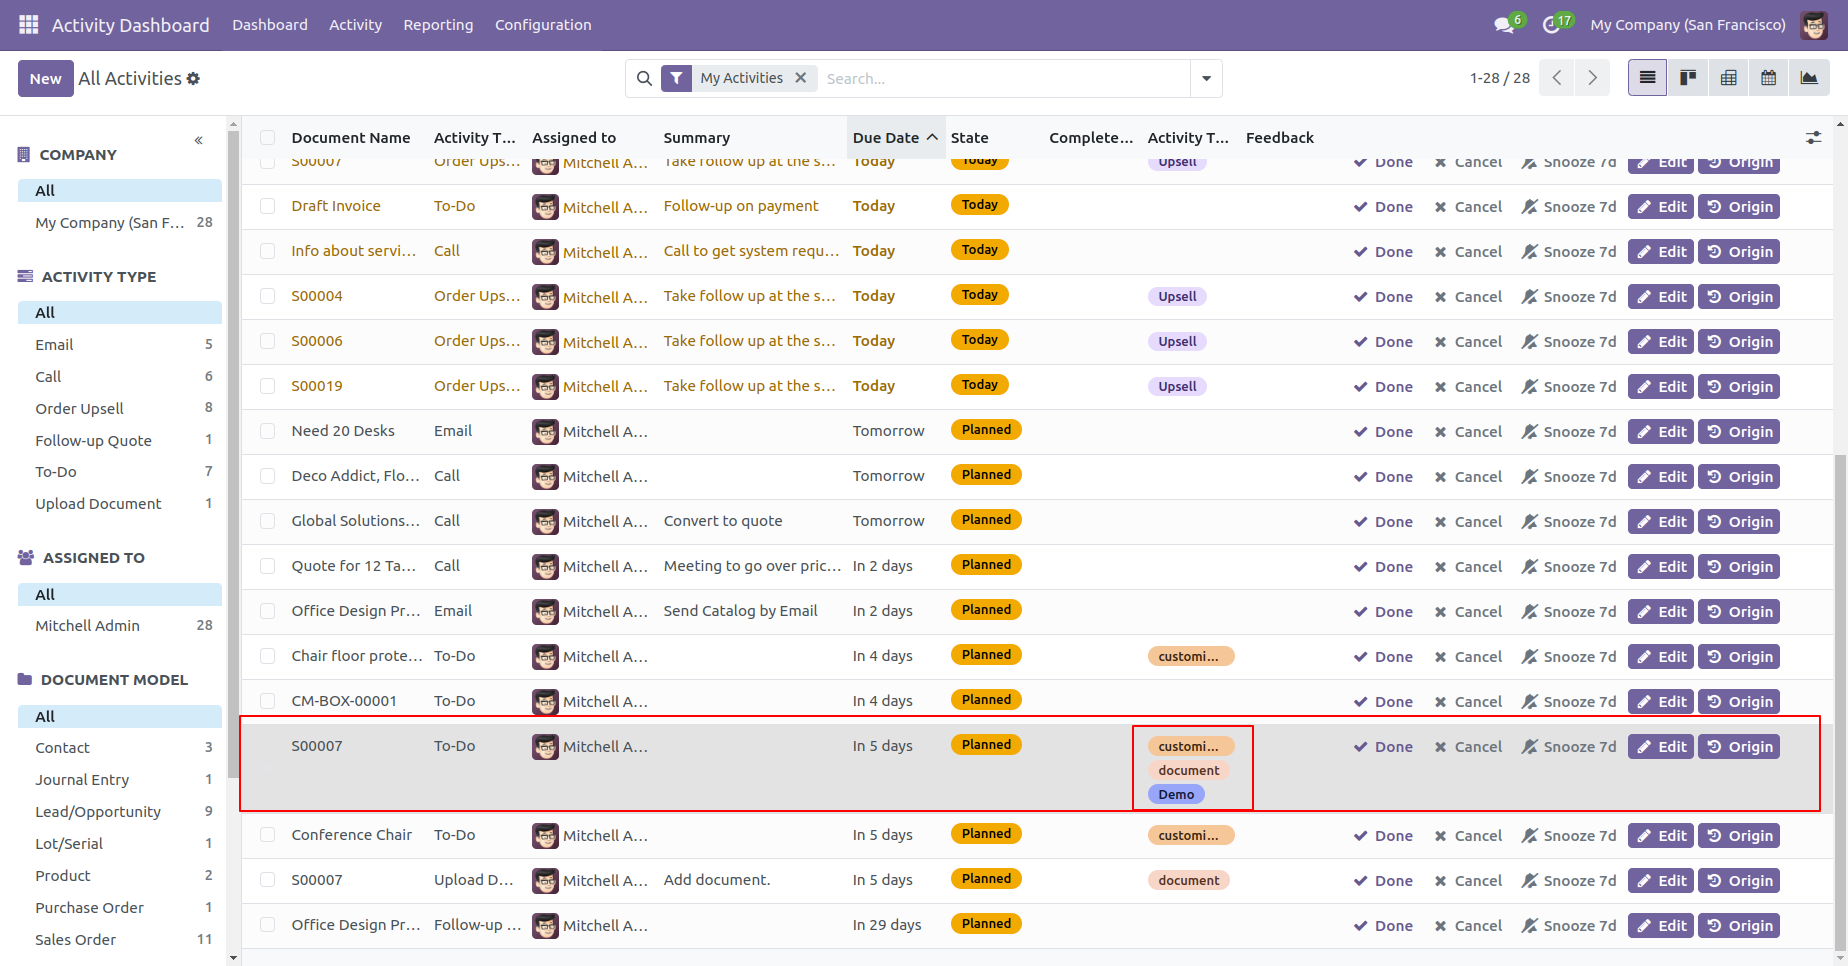This screenshot has height=966, width=1848.
Task: Select all rows with header checkbox
Action: (267, 138)
